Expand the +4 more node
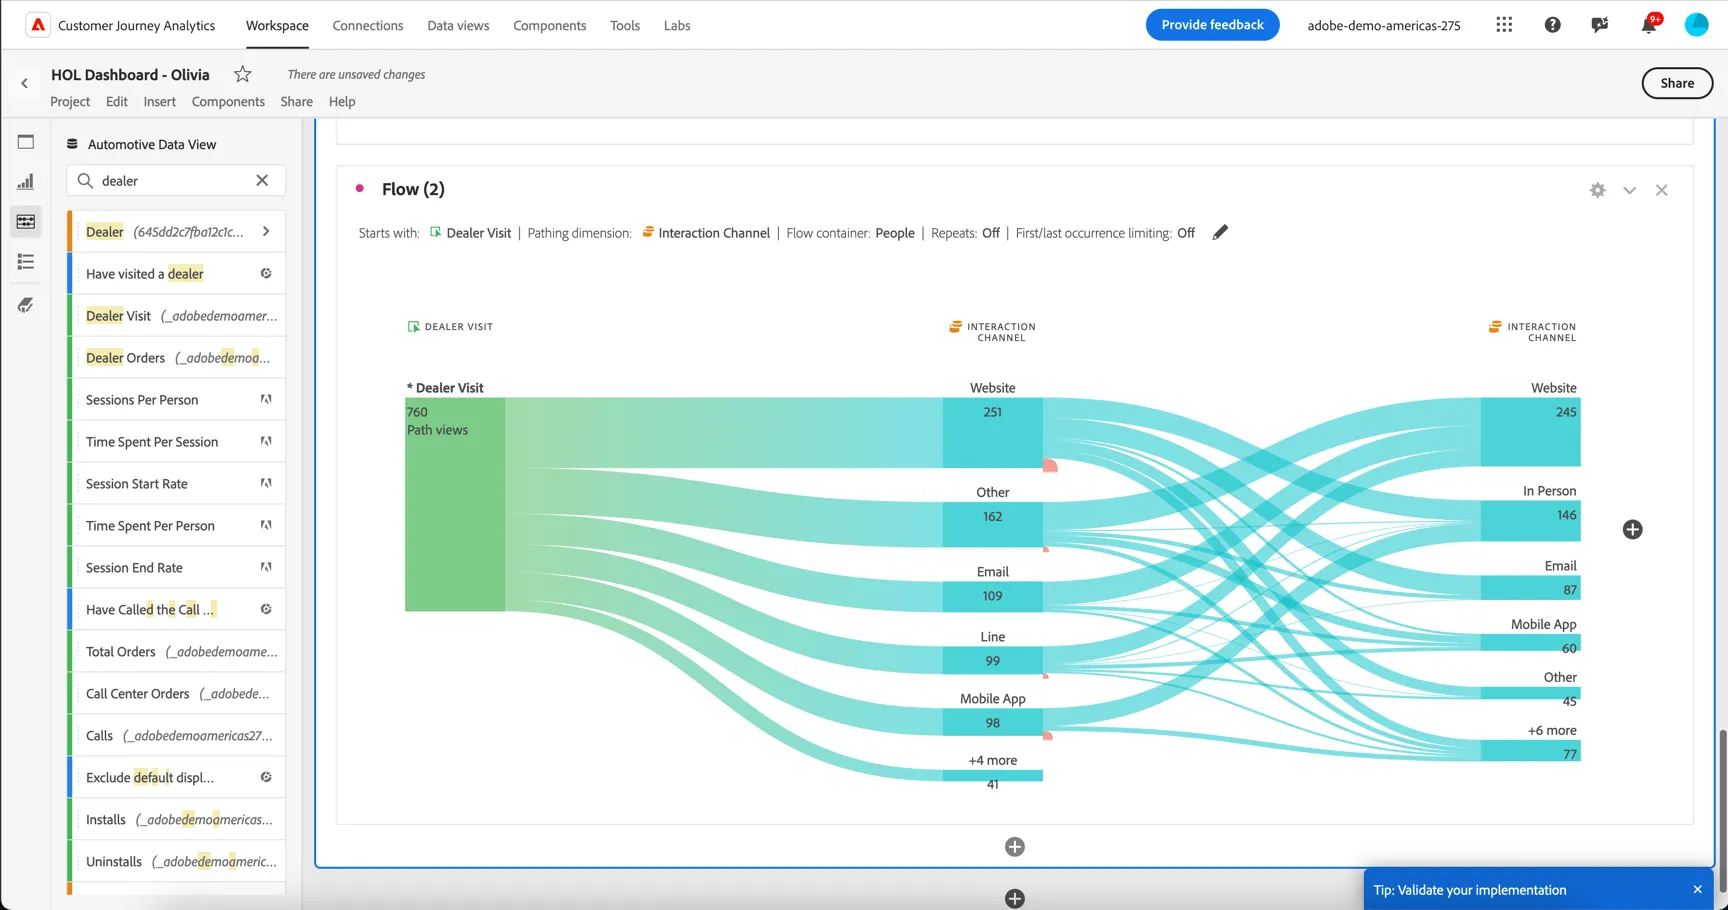The image size is (1728, 910). pos(992,775)
